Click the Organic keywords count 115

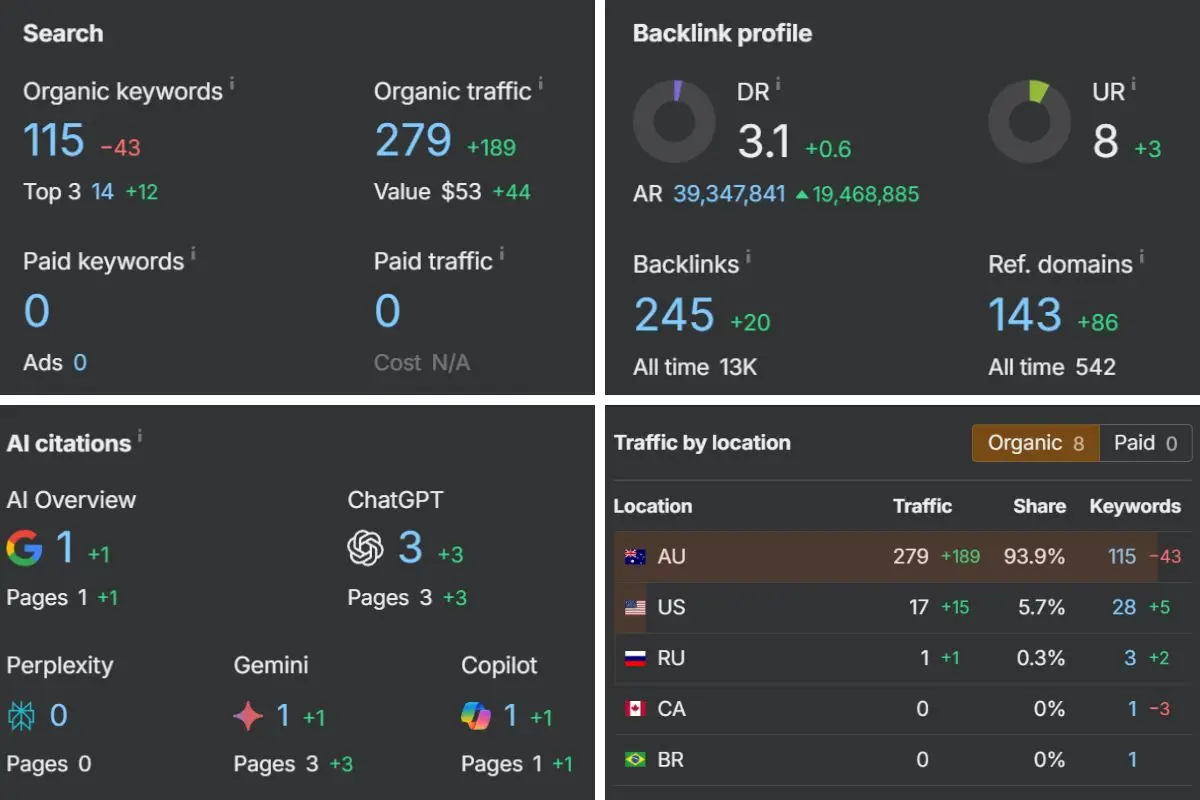53,140
